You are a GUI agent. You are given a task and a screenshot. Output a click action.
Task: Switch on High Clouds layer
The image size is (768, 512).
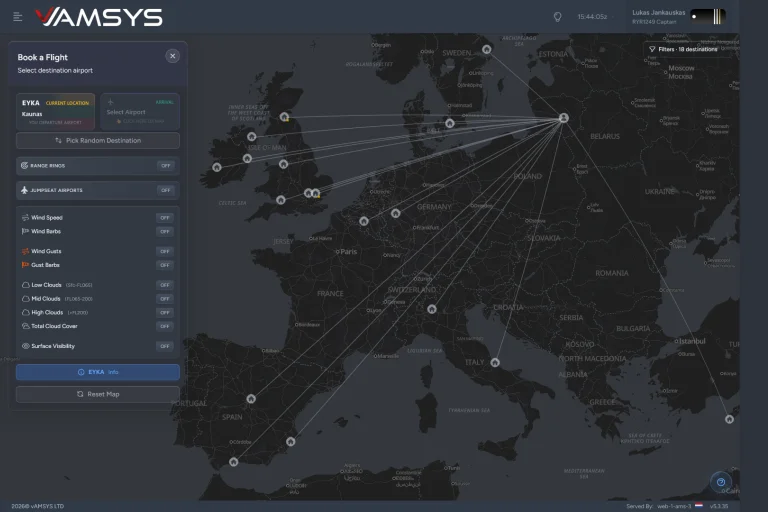click(165, 312)
